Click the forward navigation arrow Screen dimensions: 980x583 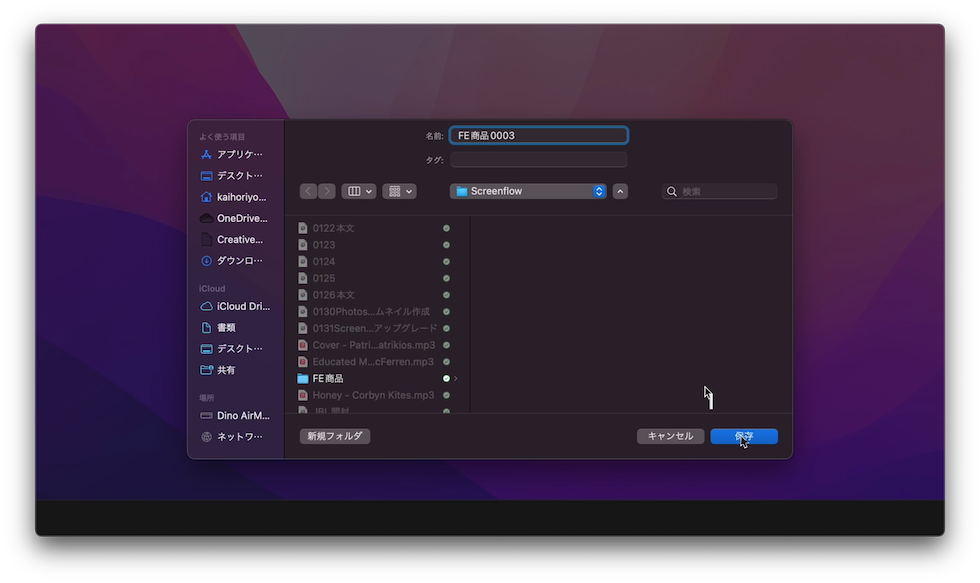point(327,191)
